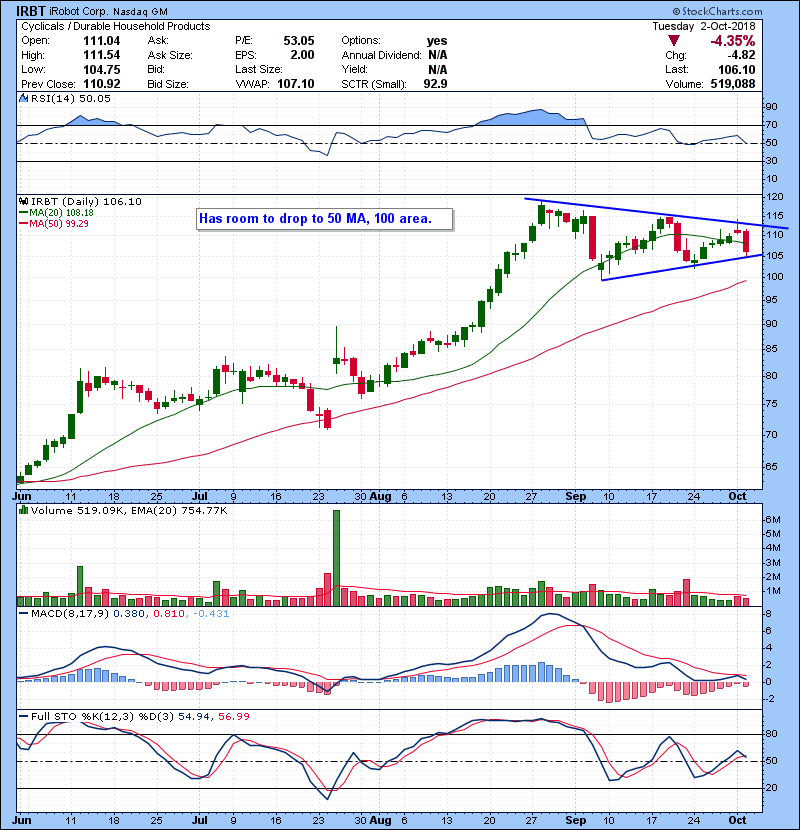Select the iRobot Corp. company name
800x830 pixels.
point(78,12)
